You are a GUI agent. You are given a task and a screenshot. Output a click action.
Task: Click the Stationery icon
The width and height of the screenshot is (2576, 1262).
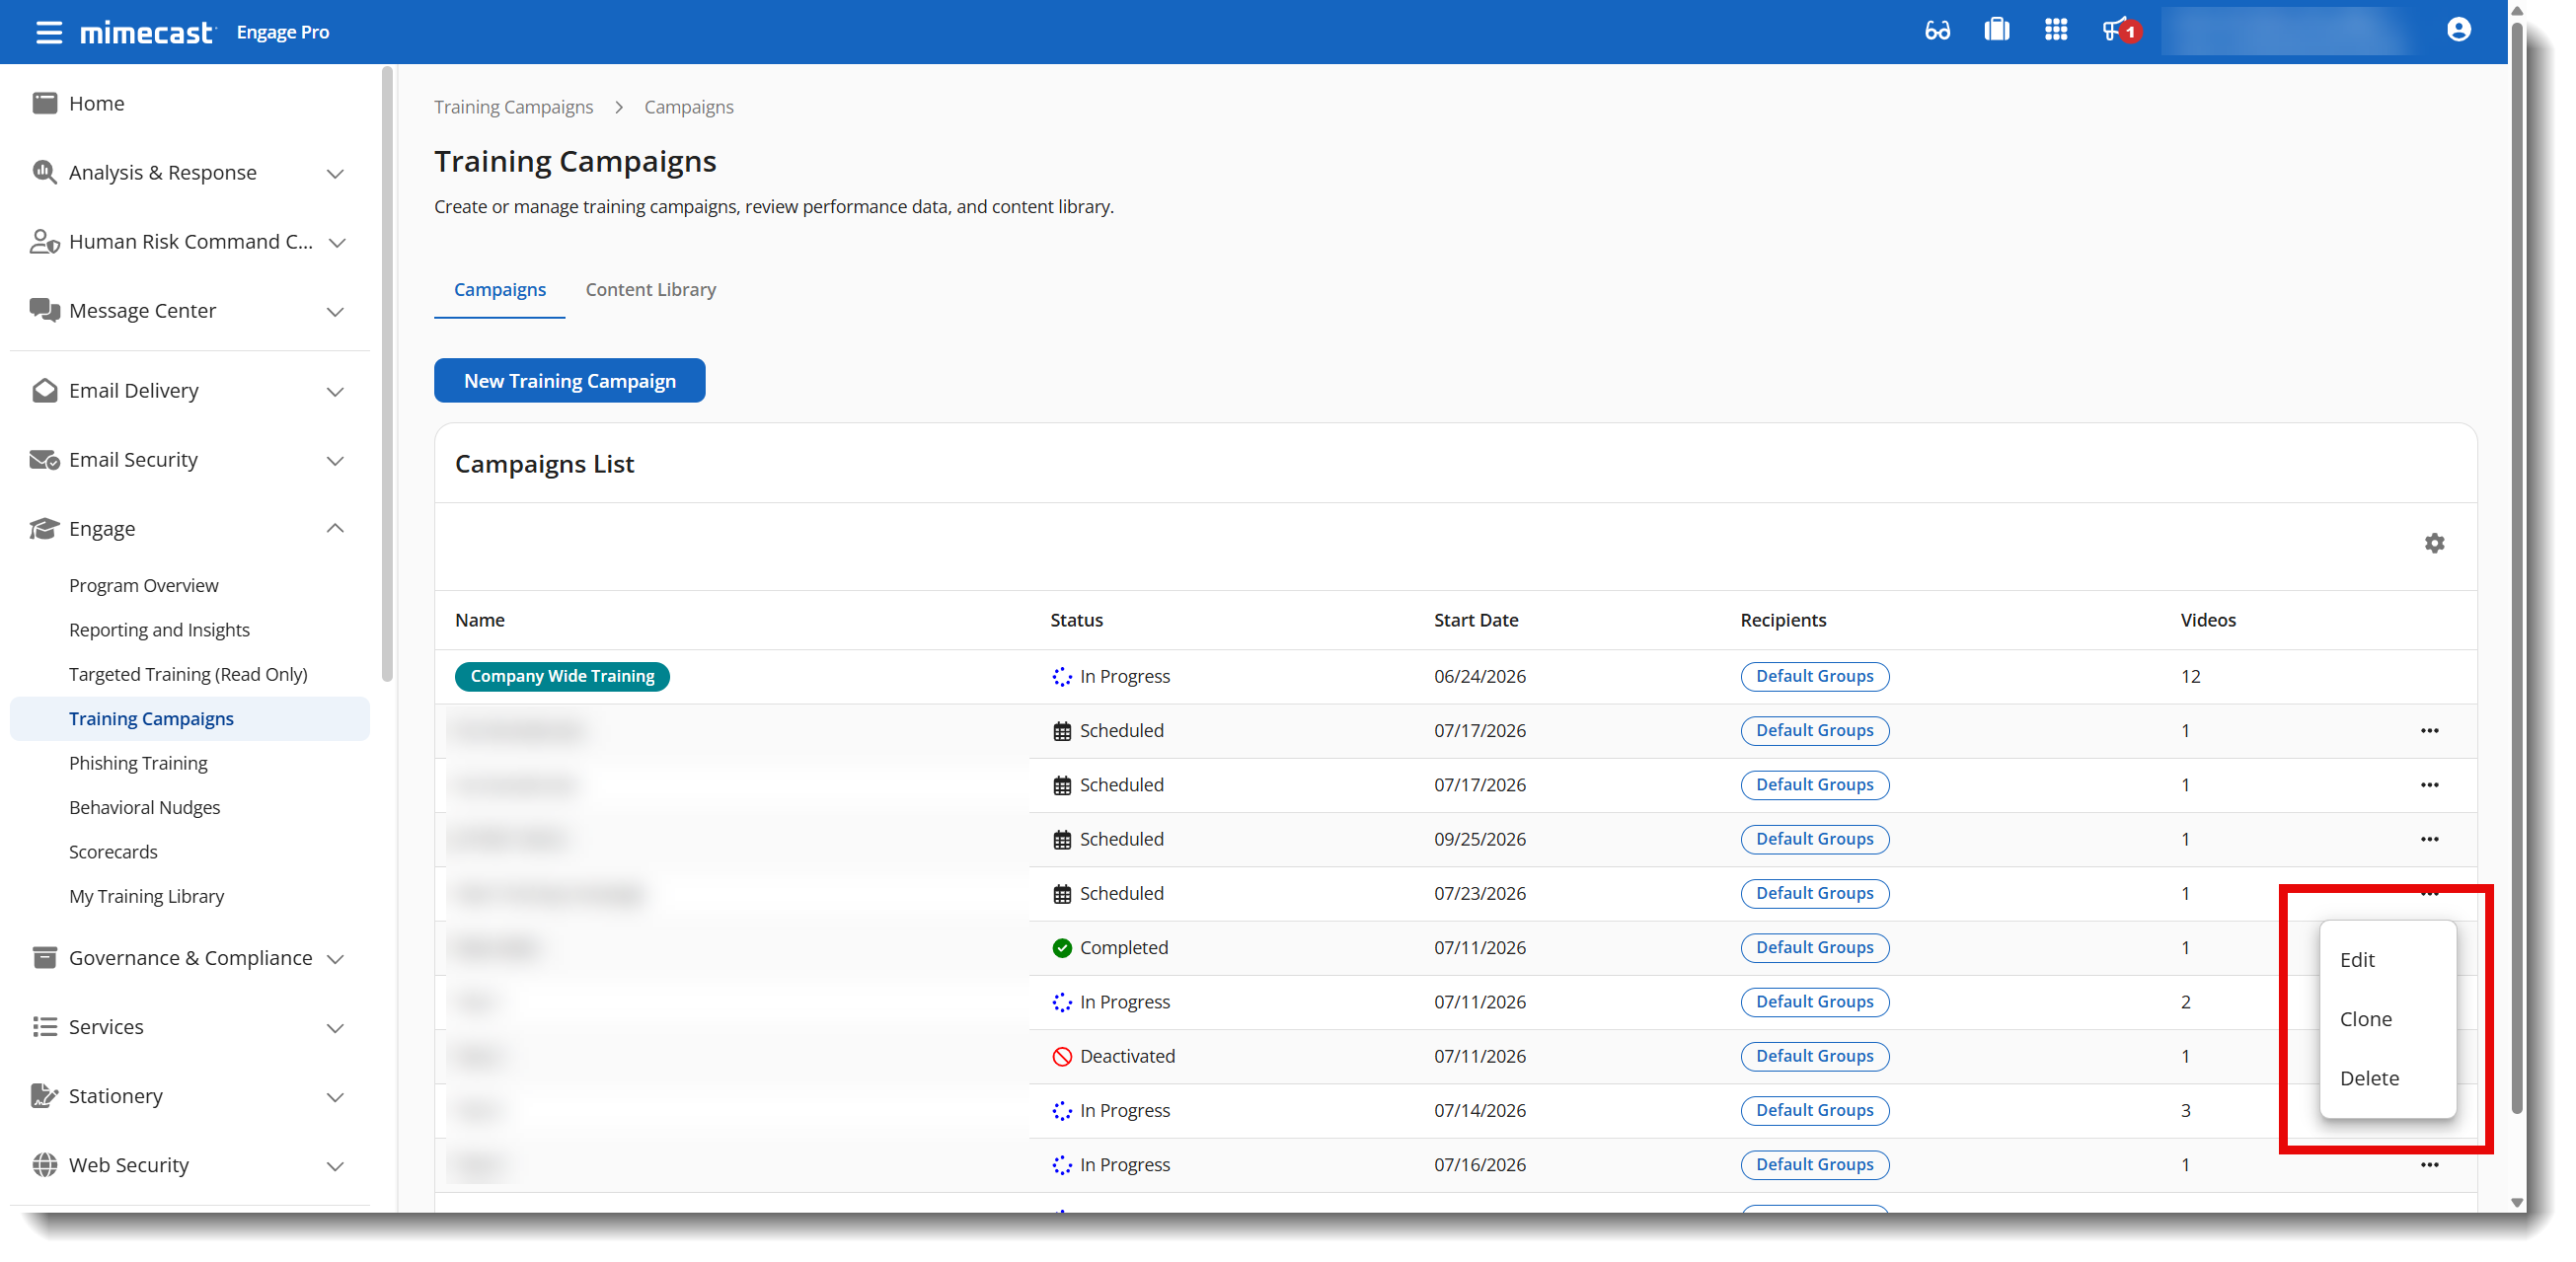click(44, 1095)
